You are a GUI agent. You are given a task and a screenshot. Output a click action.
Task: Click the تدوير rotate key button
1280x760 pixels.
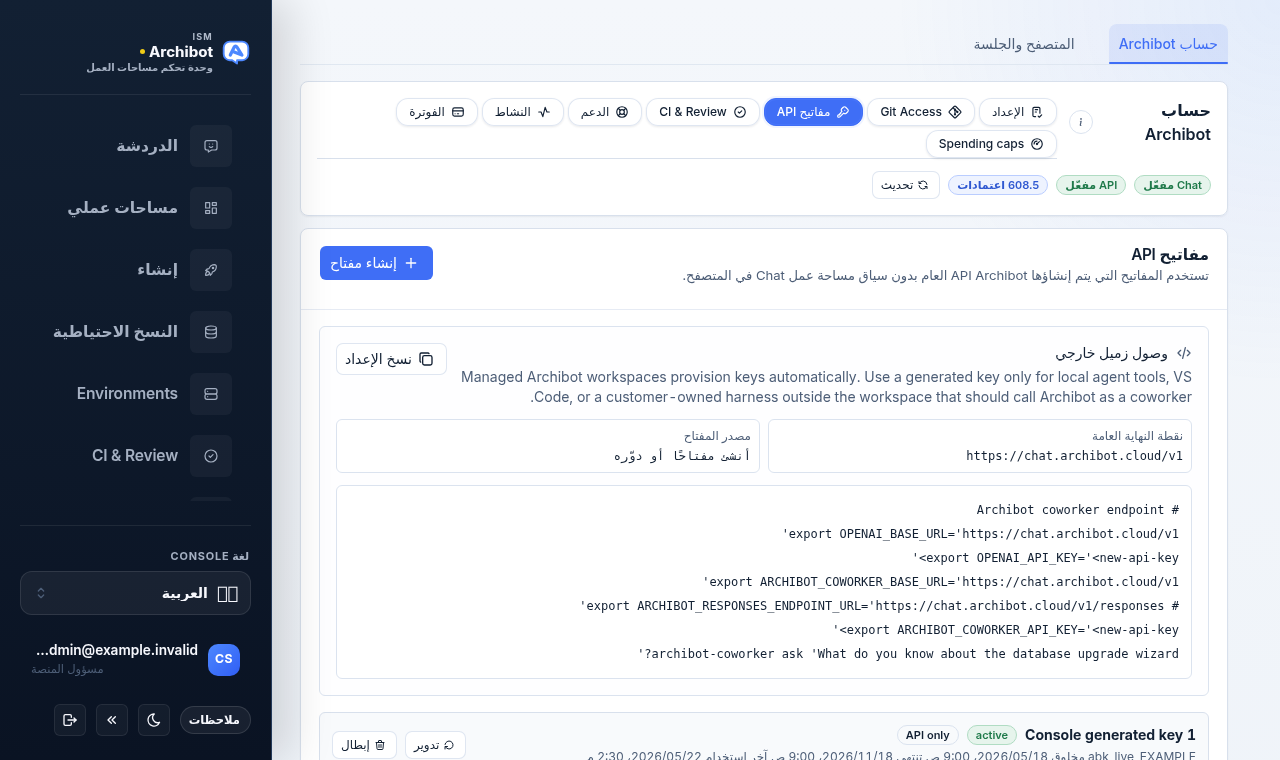[435, 745]
